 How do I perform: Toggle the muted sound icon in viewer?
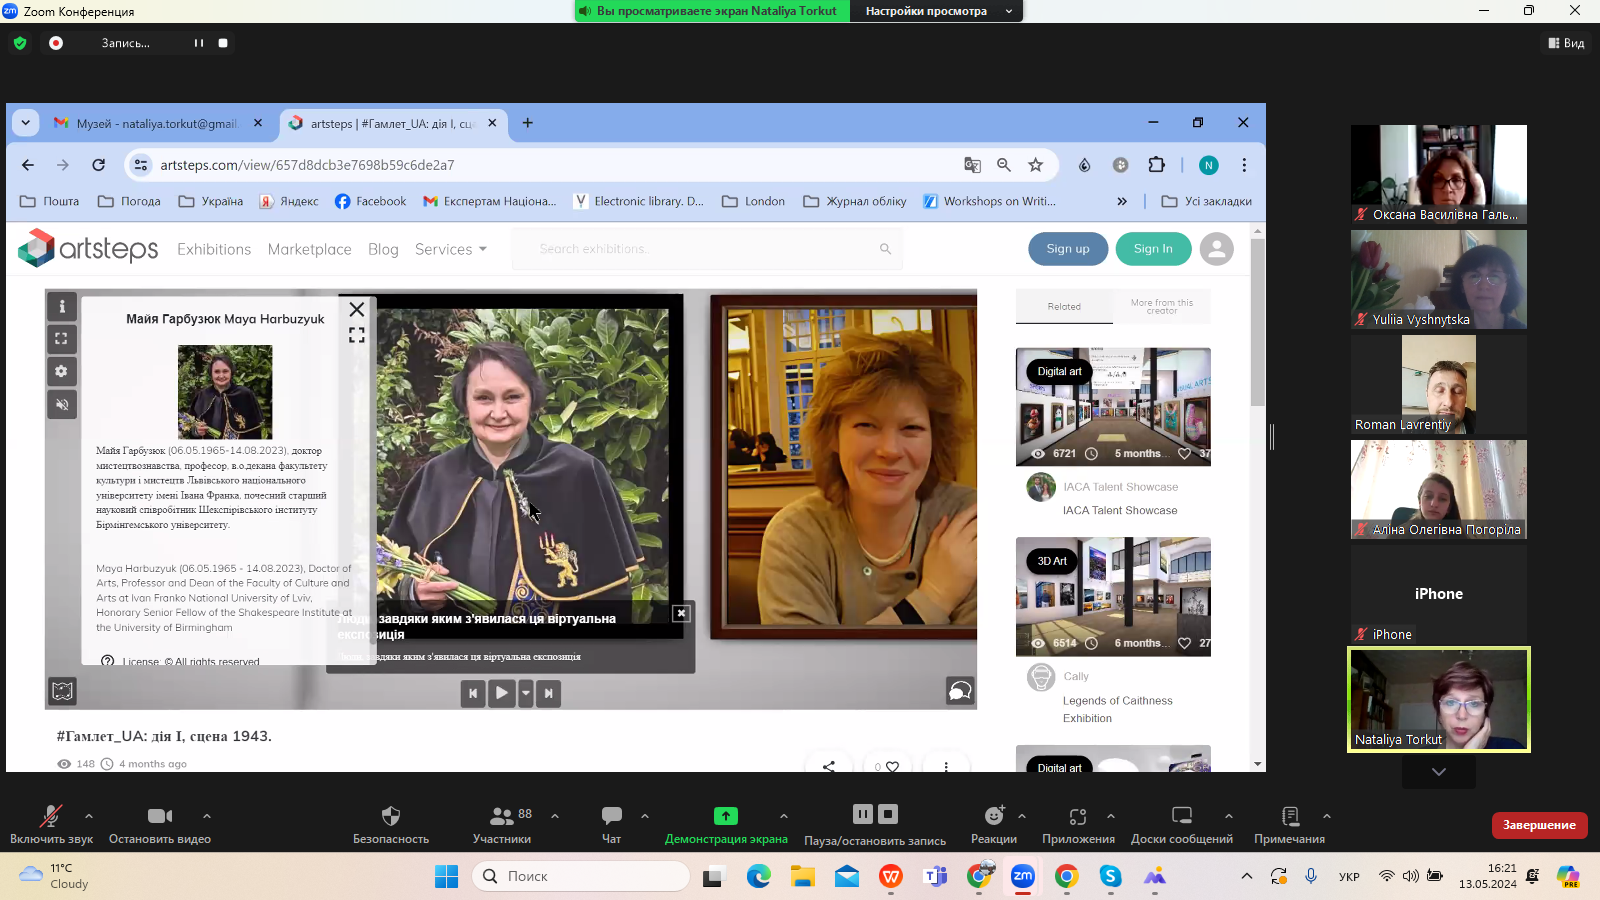(62, 404)
